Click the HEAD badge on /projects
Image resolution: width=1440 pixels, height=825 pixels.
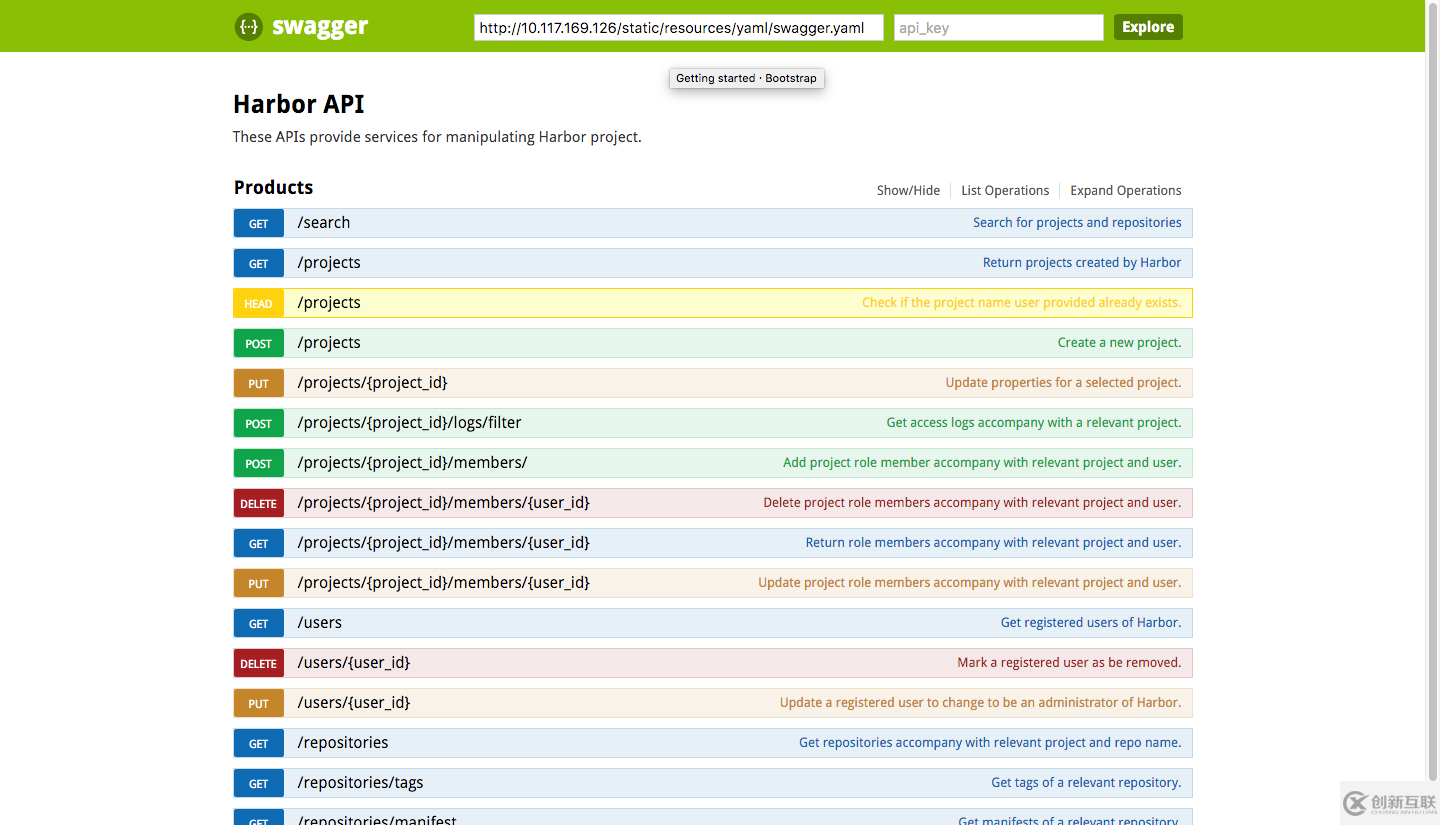[258, 303]
